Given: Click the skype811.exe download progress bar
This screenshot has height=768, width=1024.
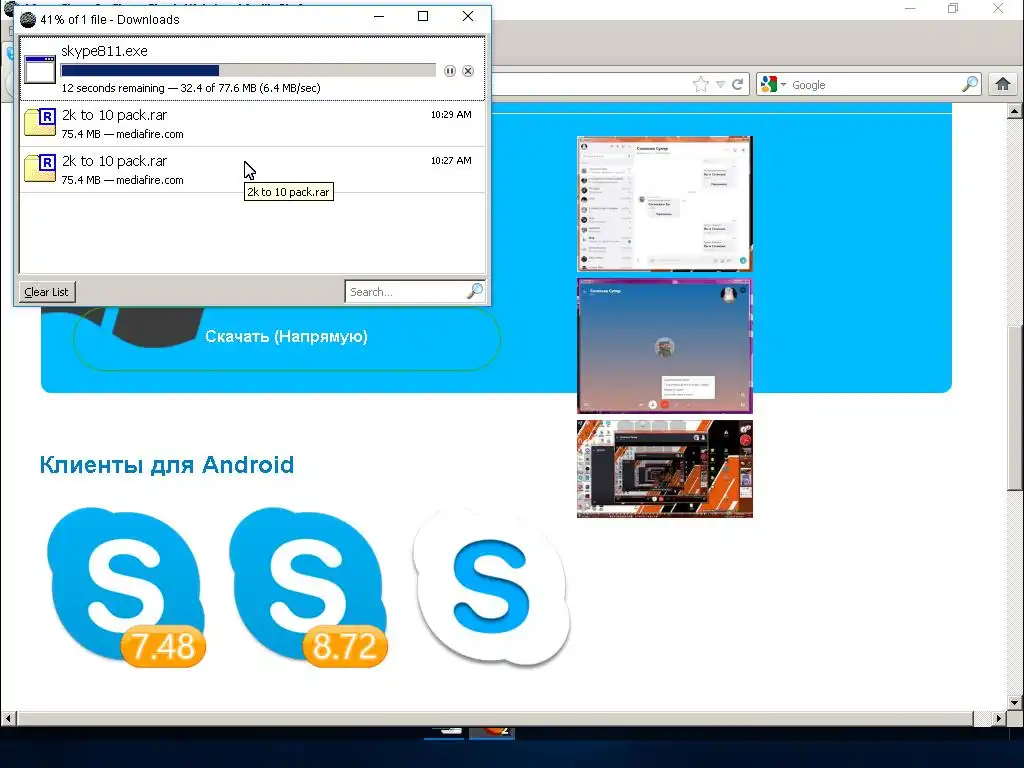Looking at the screenshot, I should (x=248, y=71).
